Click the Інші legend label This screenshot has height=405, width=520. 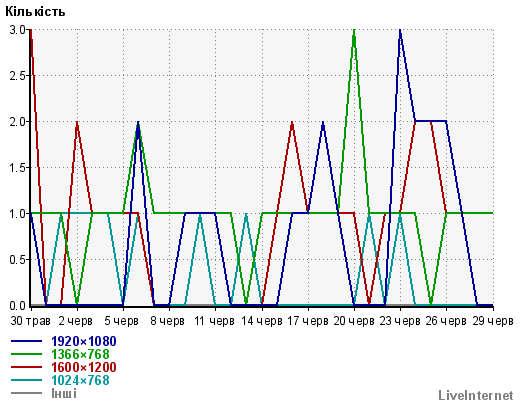tap(64, 393)
